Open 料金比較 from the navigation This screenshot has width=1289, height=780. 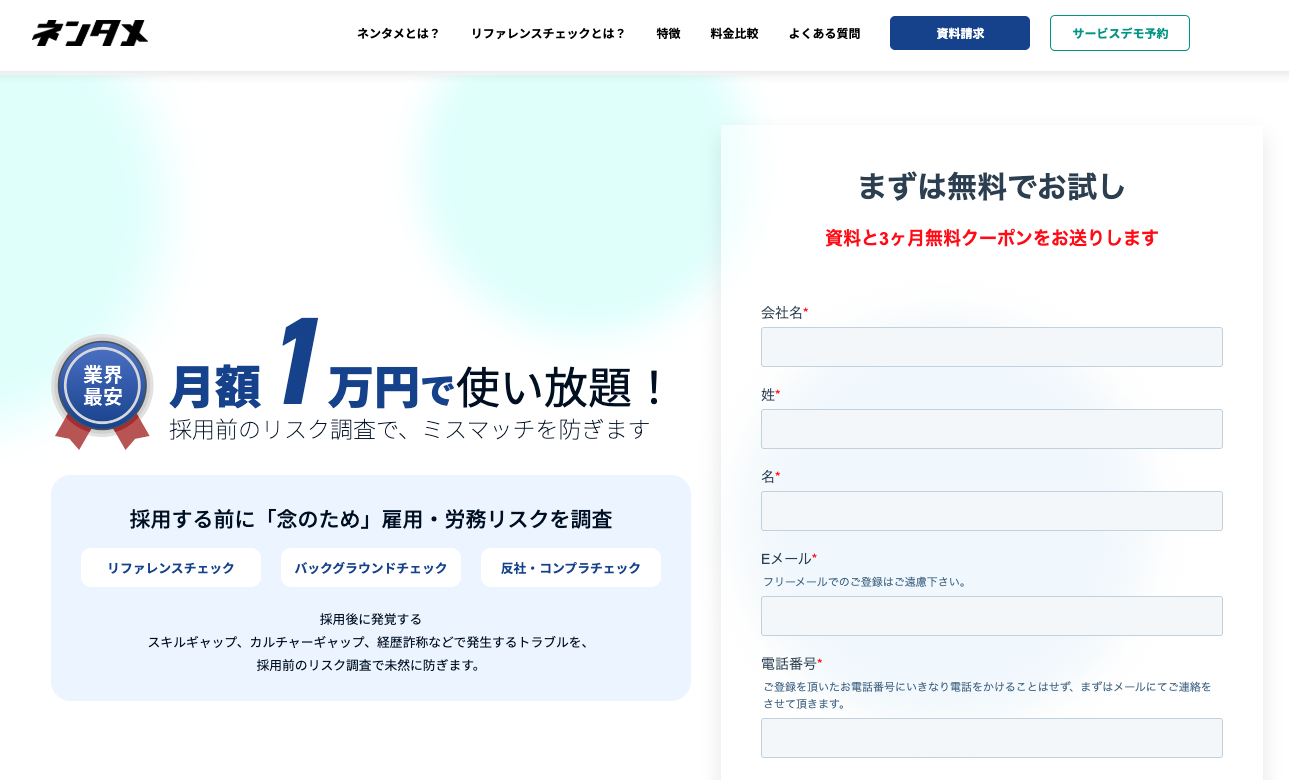pyautogui.click(x=734, y=33)
